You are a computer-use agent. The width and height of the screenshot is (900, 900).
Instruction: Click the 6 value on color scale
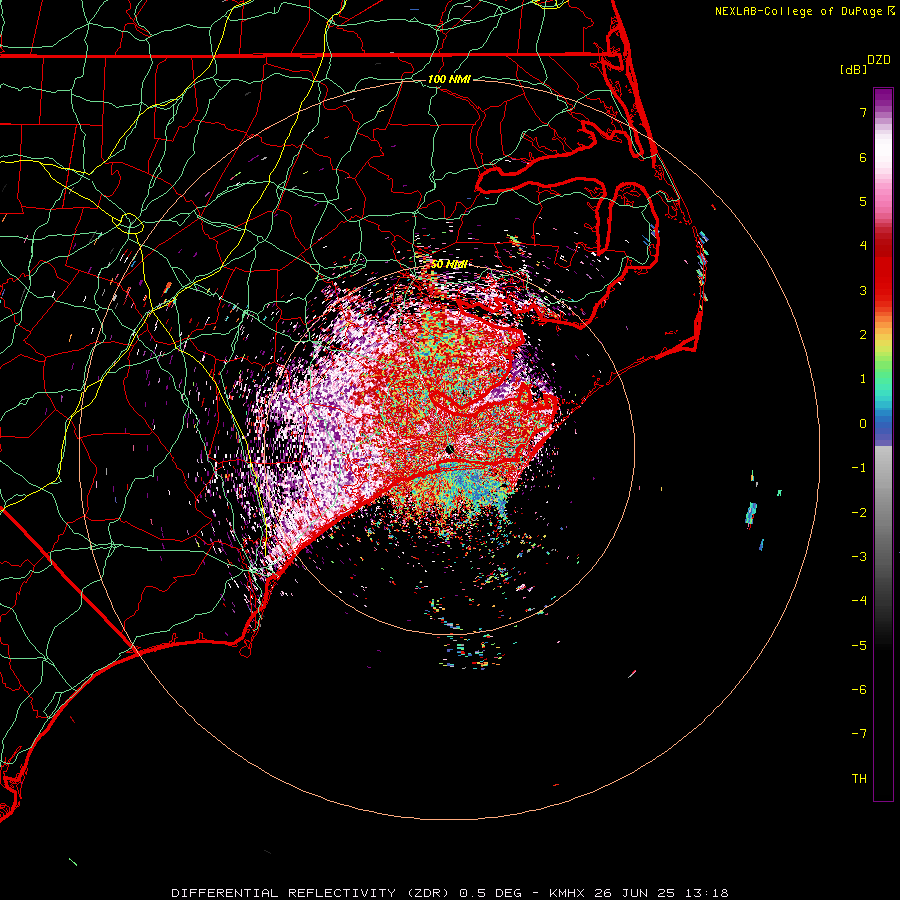(863, 157)
